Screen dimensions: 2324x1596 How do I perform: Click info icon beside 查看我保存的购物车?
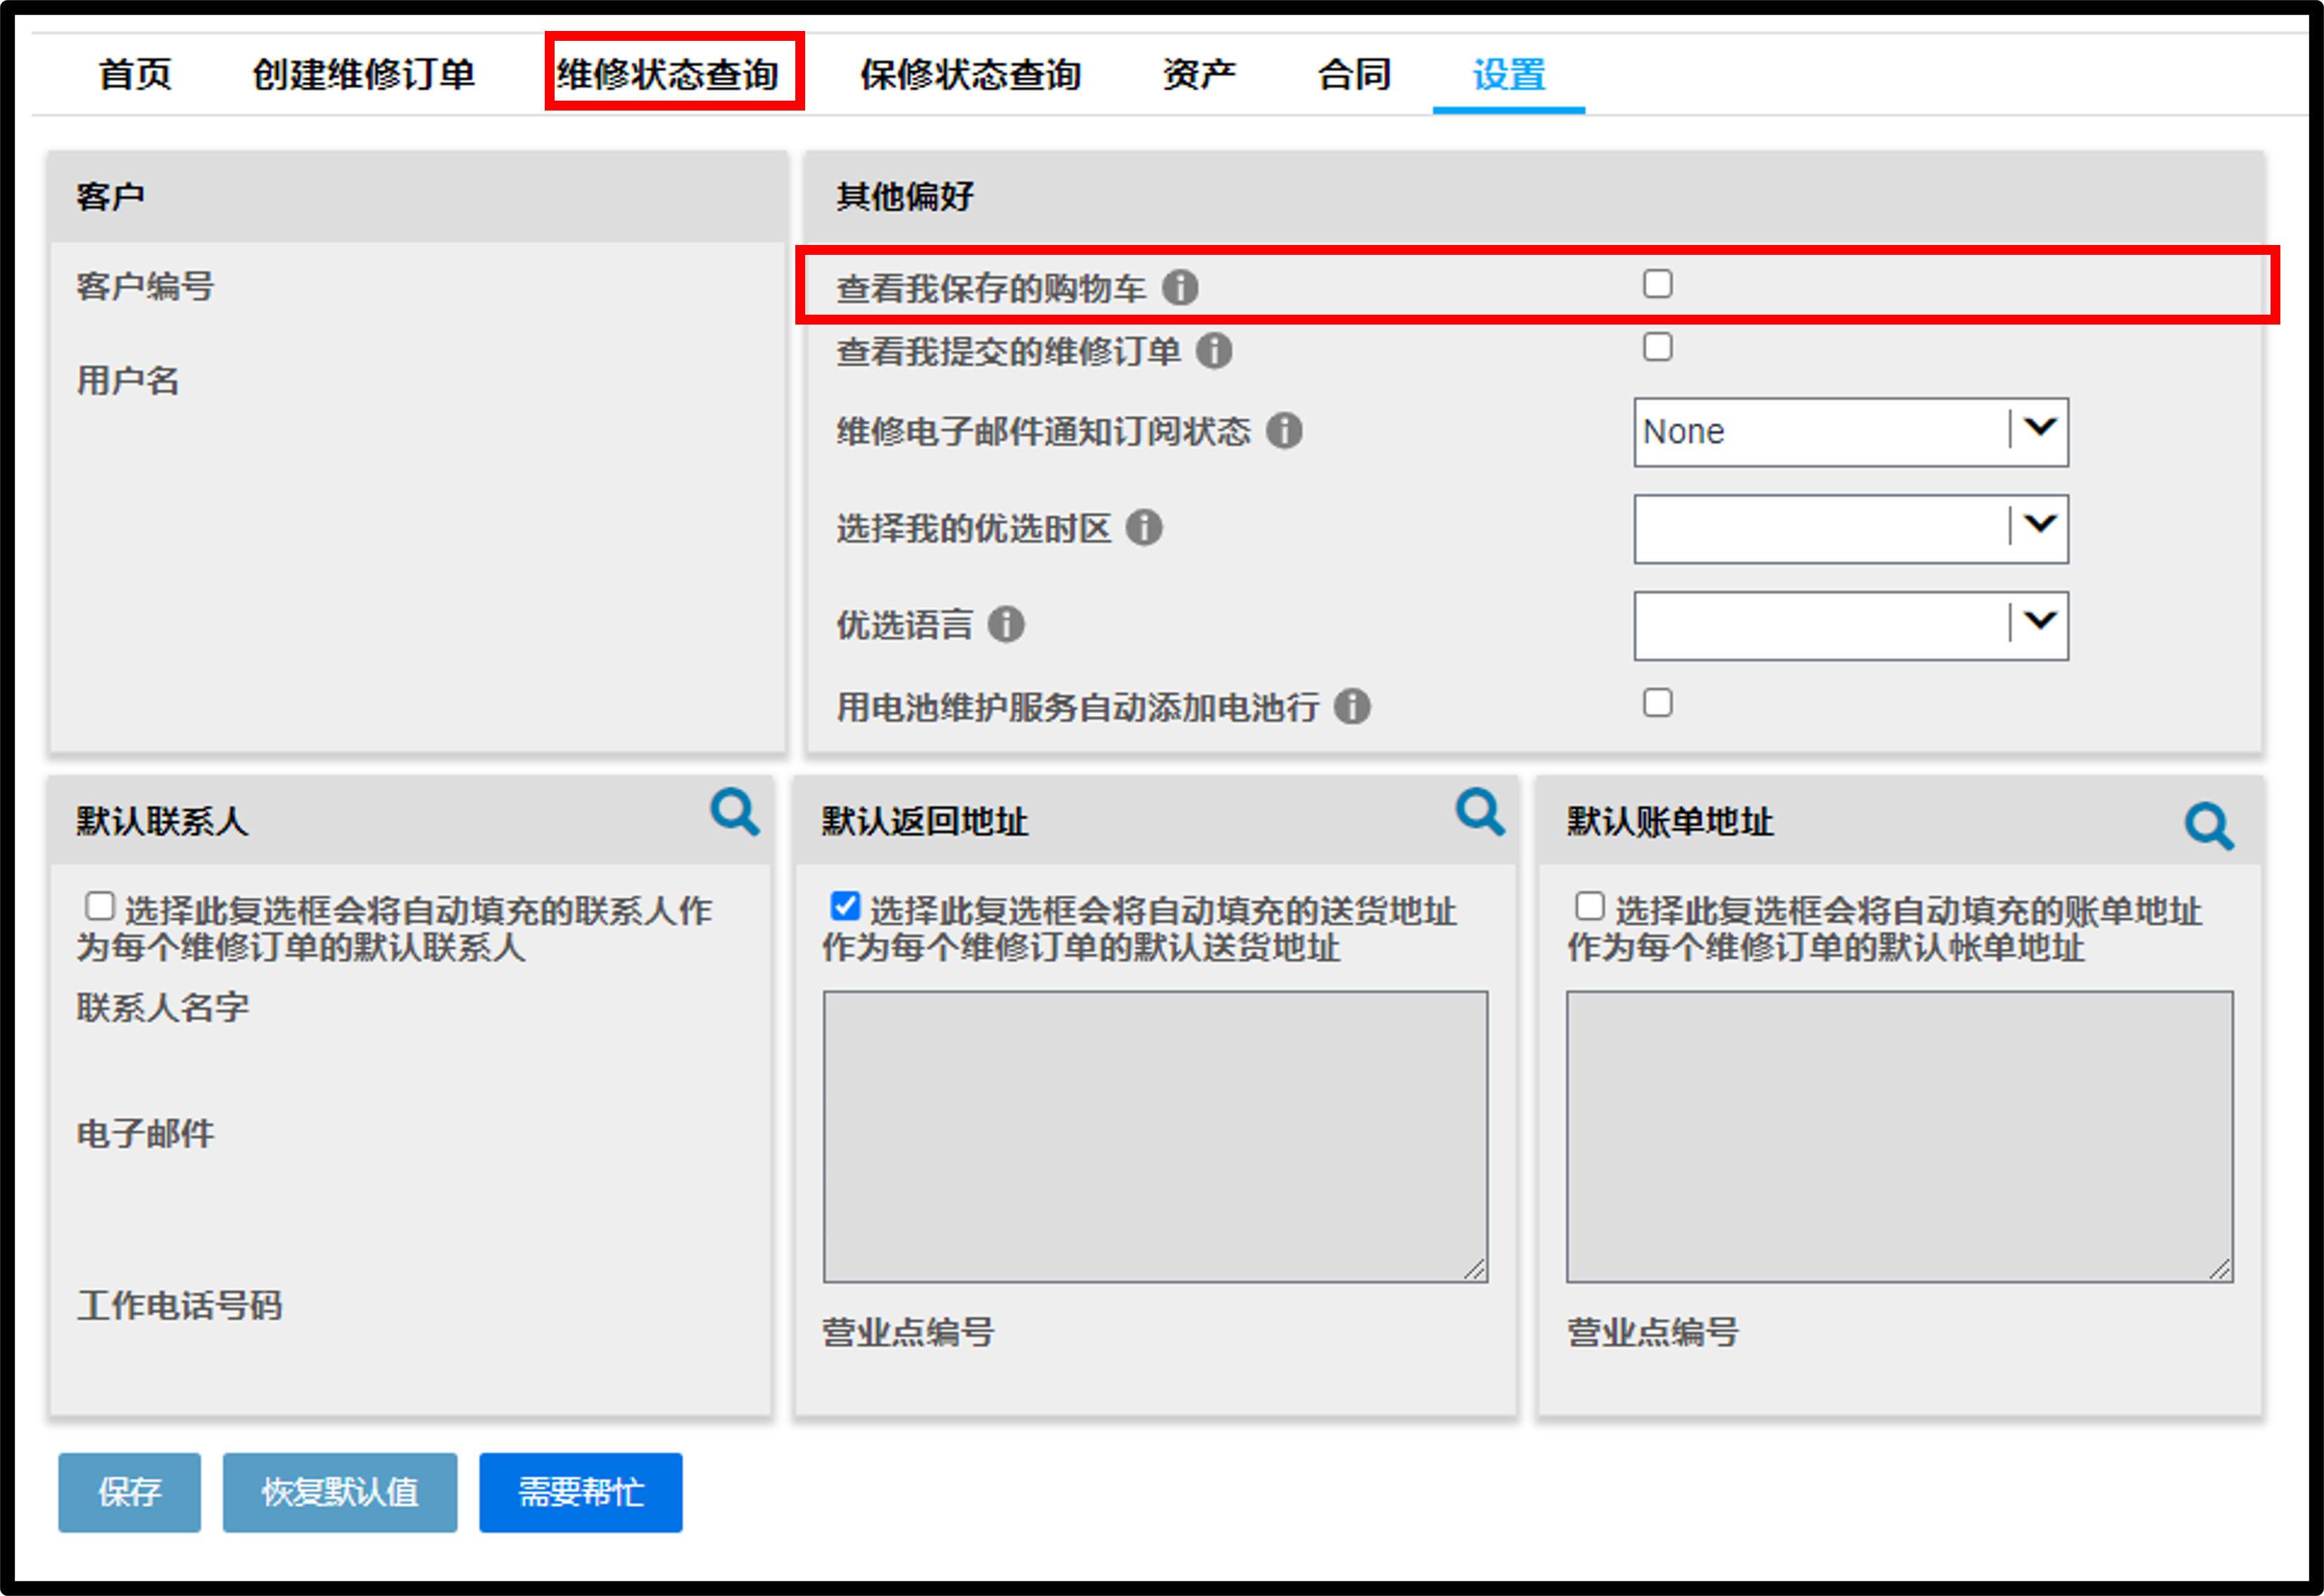pyautogui.click(x=1180, y=288)
